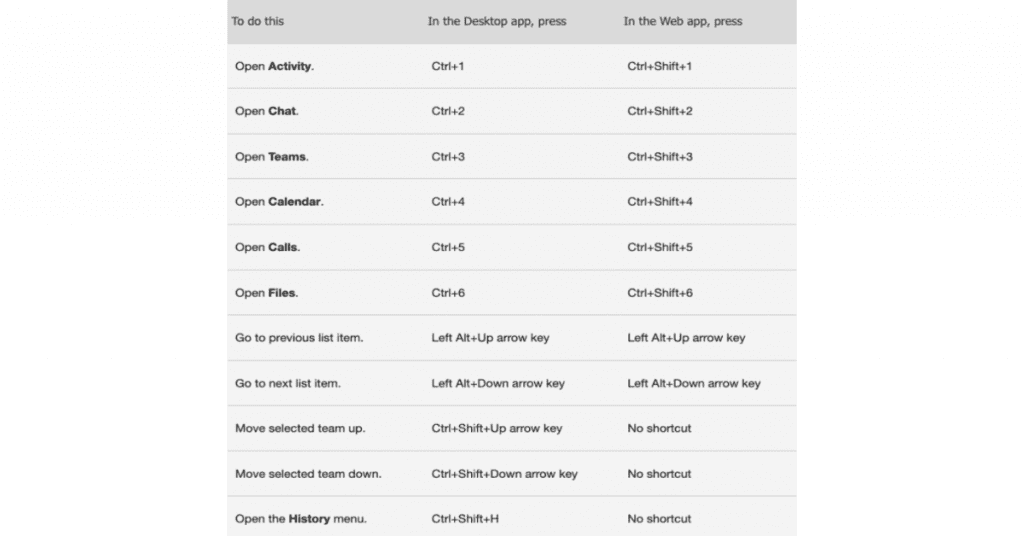Click the Ctrl+3 desktop shortcut cell
1024x536 pixels.
tap(448, 157)
